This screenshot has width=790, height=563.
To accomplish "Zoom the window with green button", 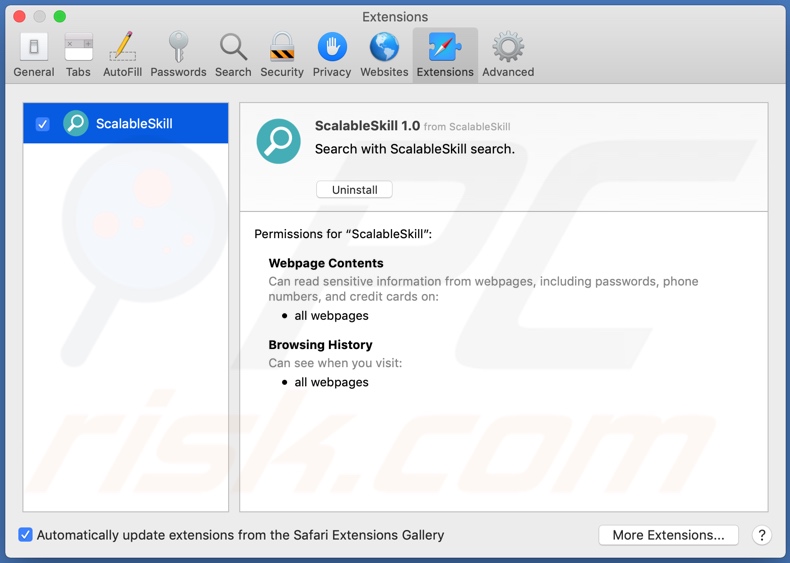I will point(59,17).
